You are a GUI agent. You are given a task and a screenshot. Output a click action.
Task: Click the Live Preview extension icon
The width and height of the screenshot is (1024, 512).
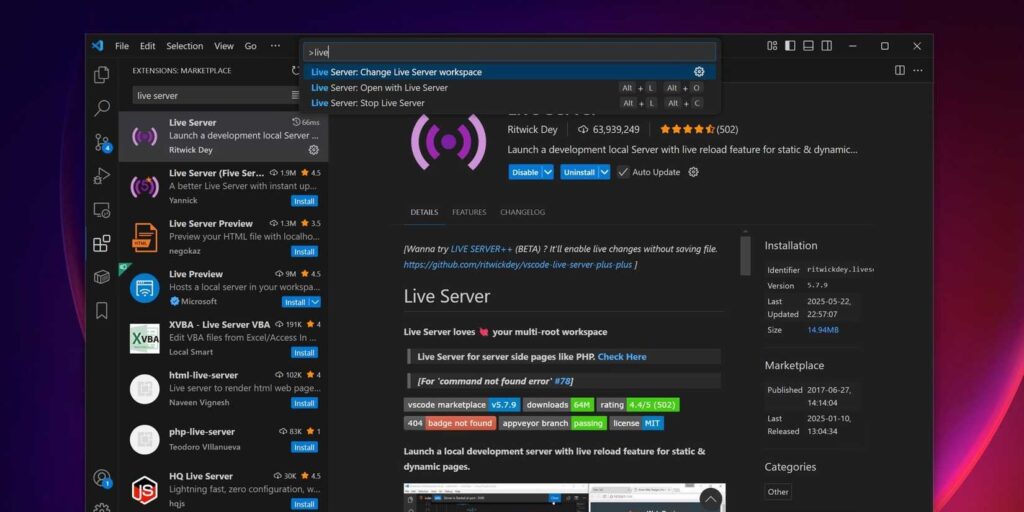(144, 288)
